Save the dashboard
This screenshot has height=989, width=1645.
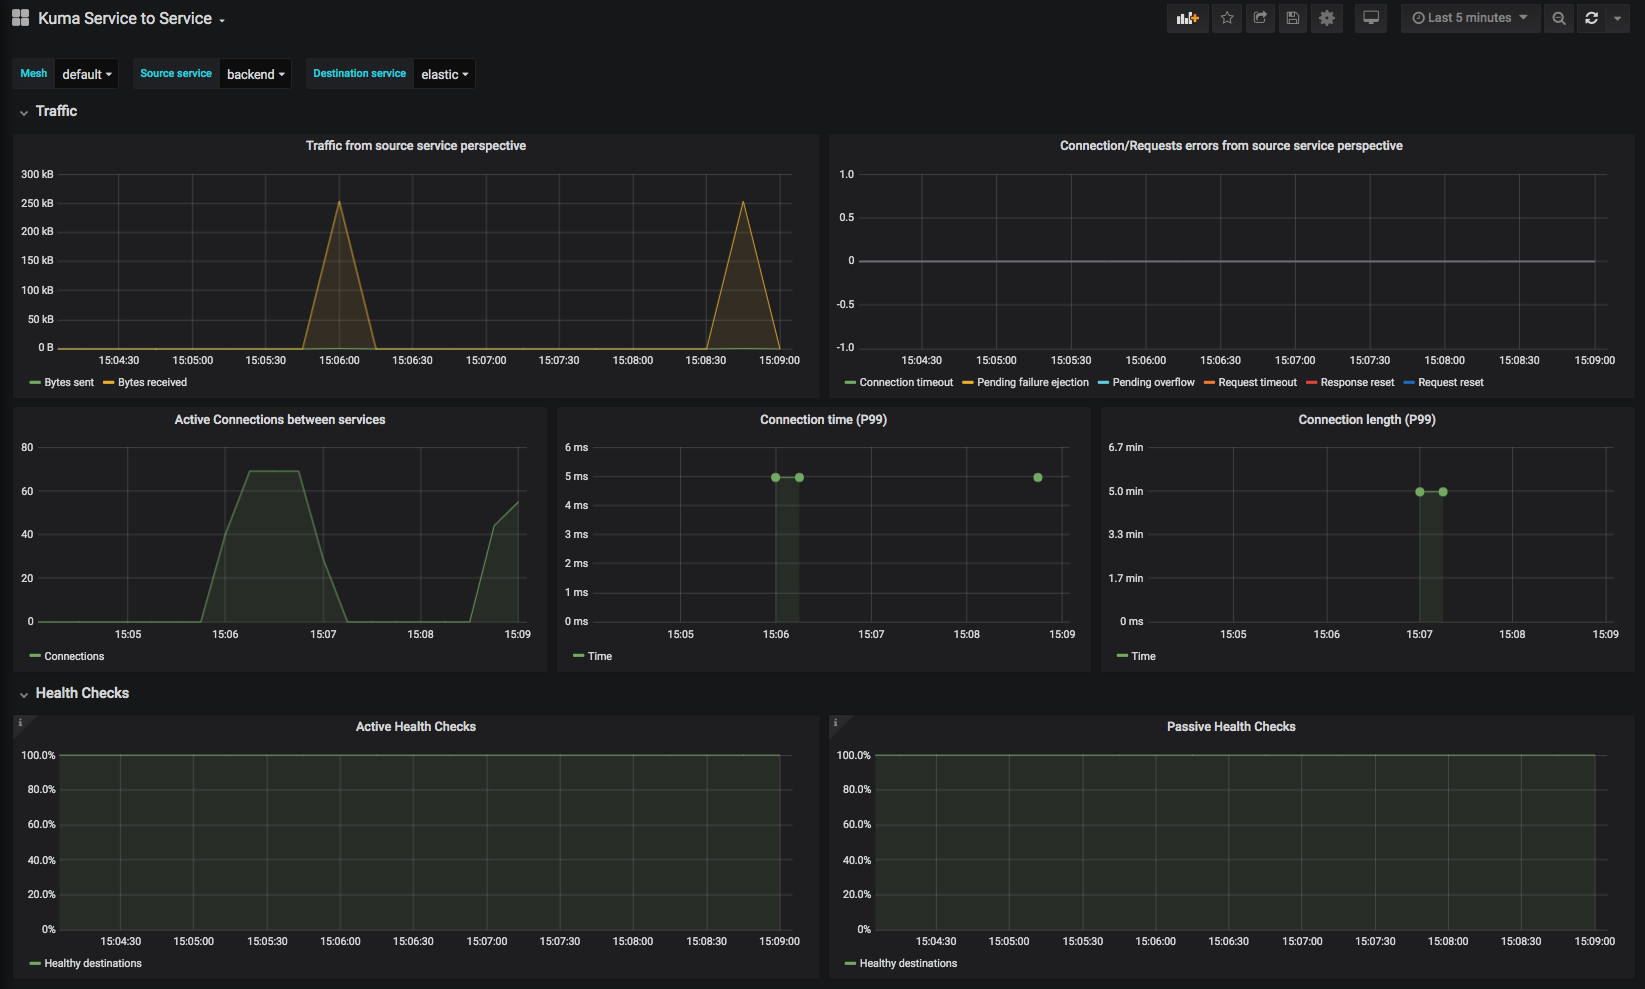click(1292, 18)
